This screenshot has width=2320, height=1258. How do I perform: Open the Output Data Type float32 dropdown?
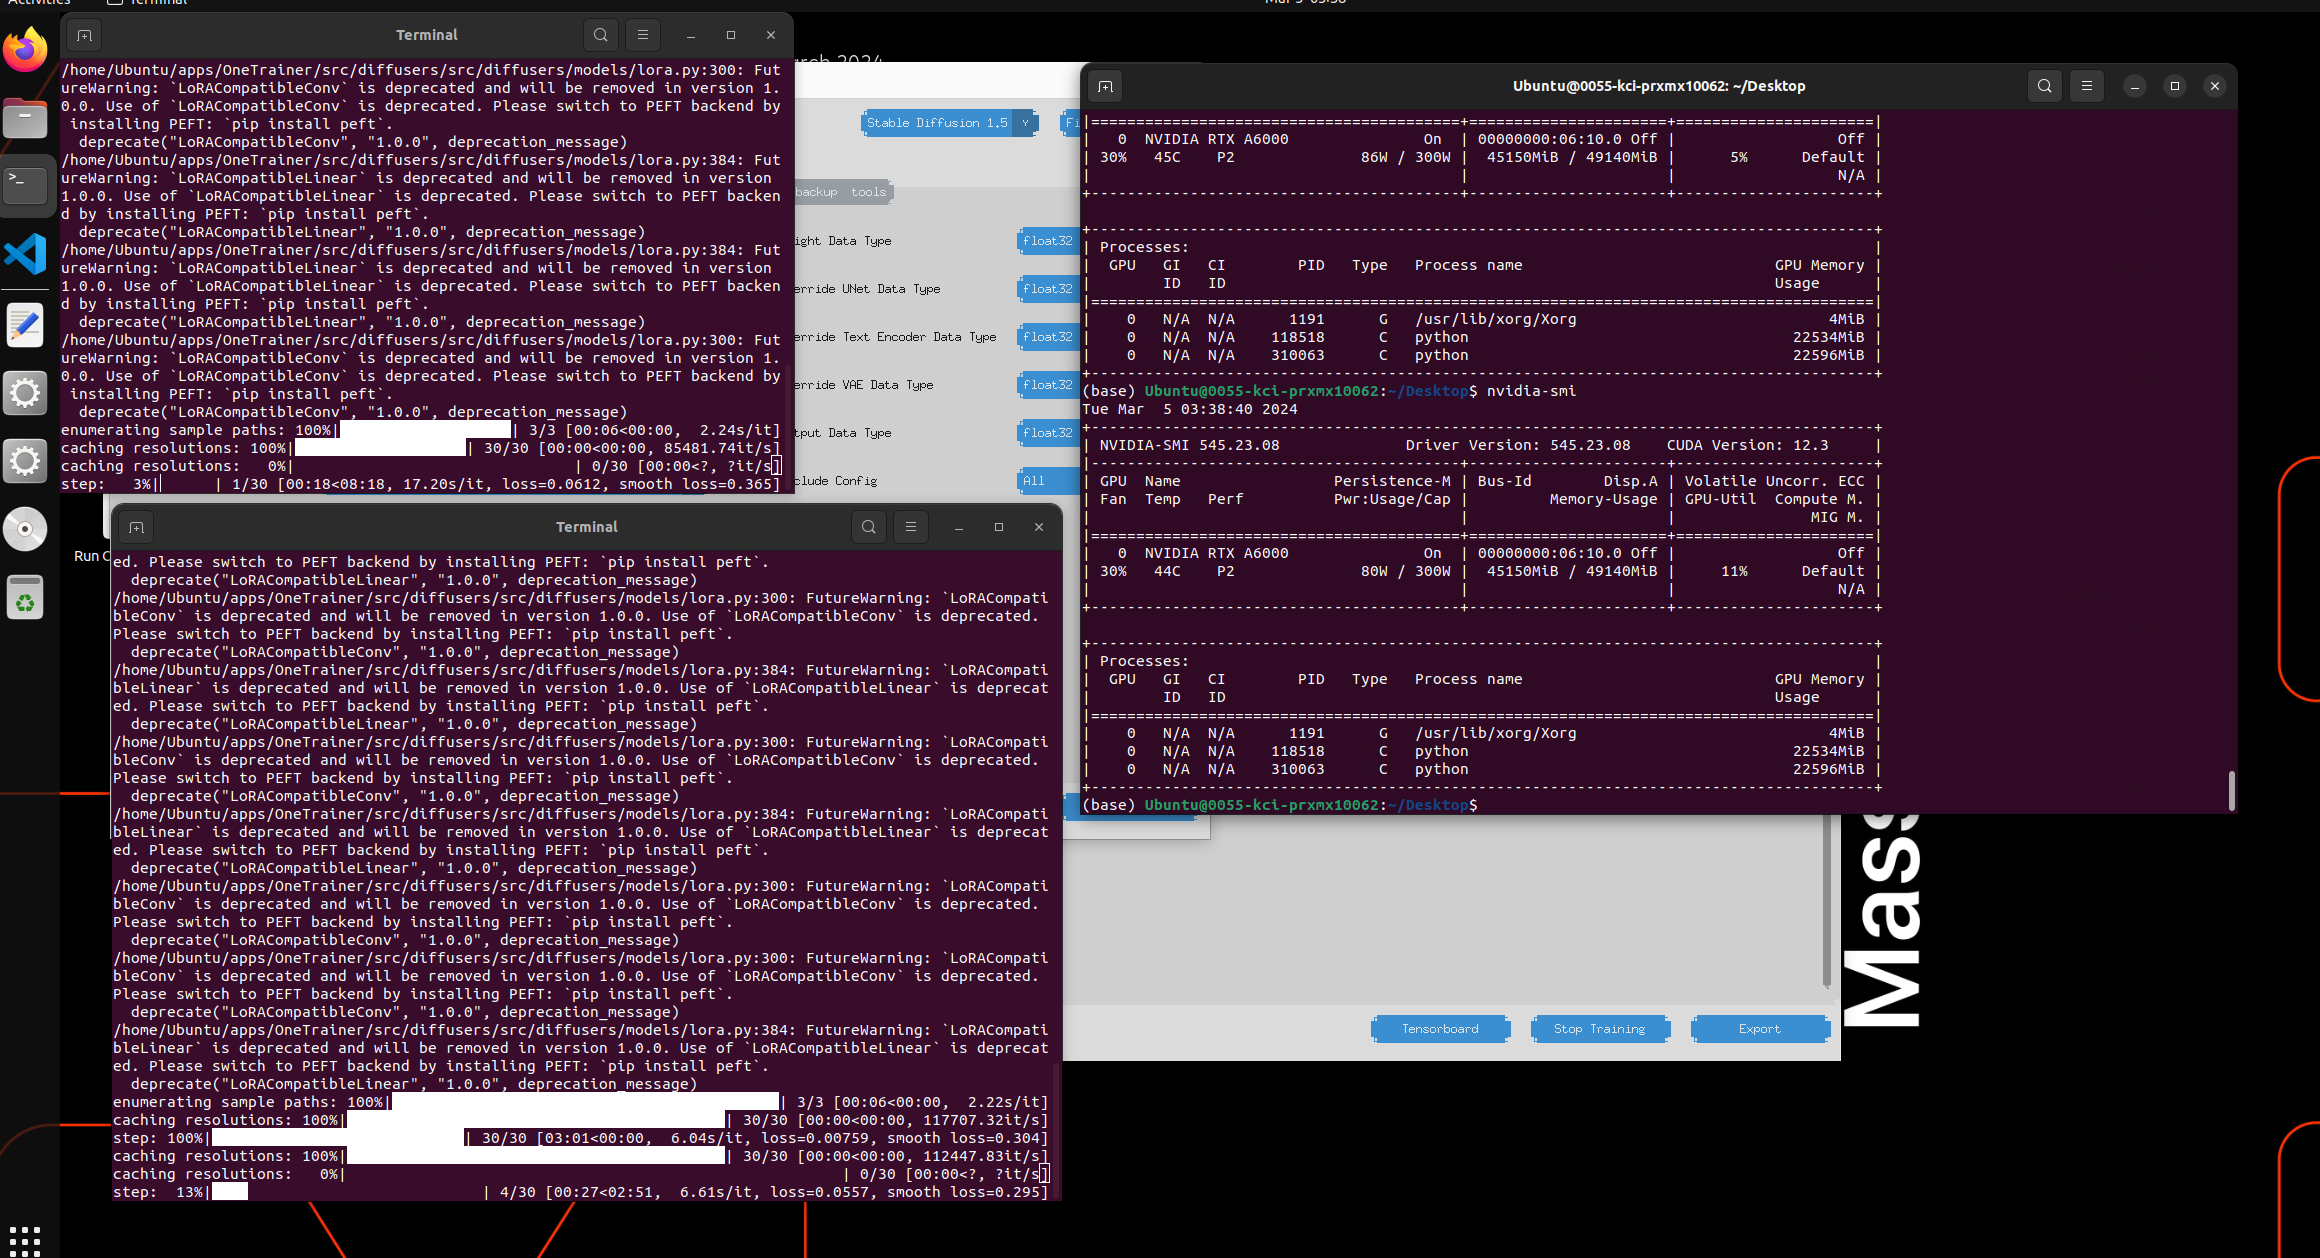[1047, 433]
